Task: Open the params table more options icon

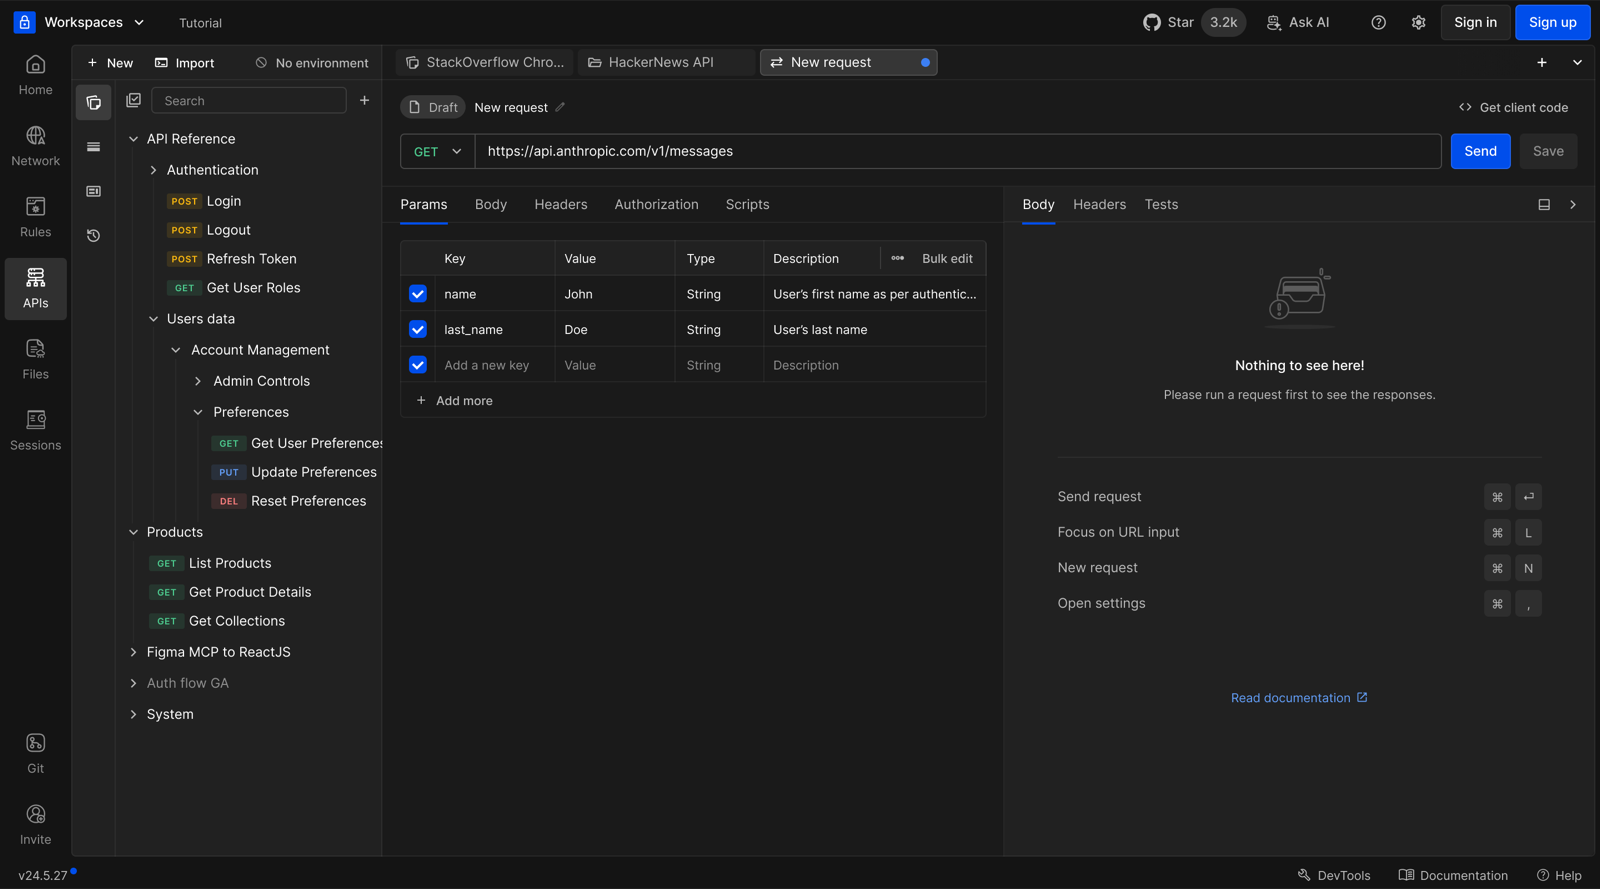Action: 898,258
